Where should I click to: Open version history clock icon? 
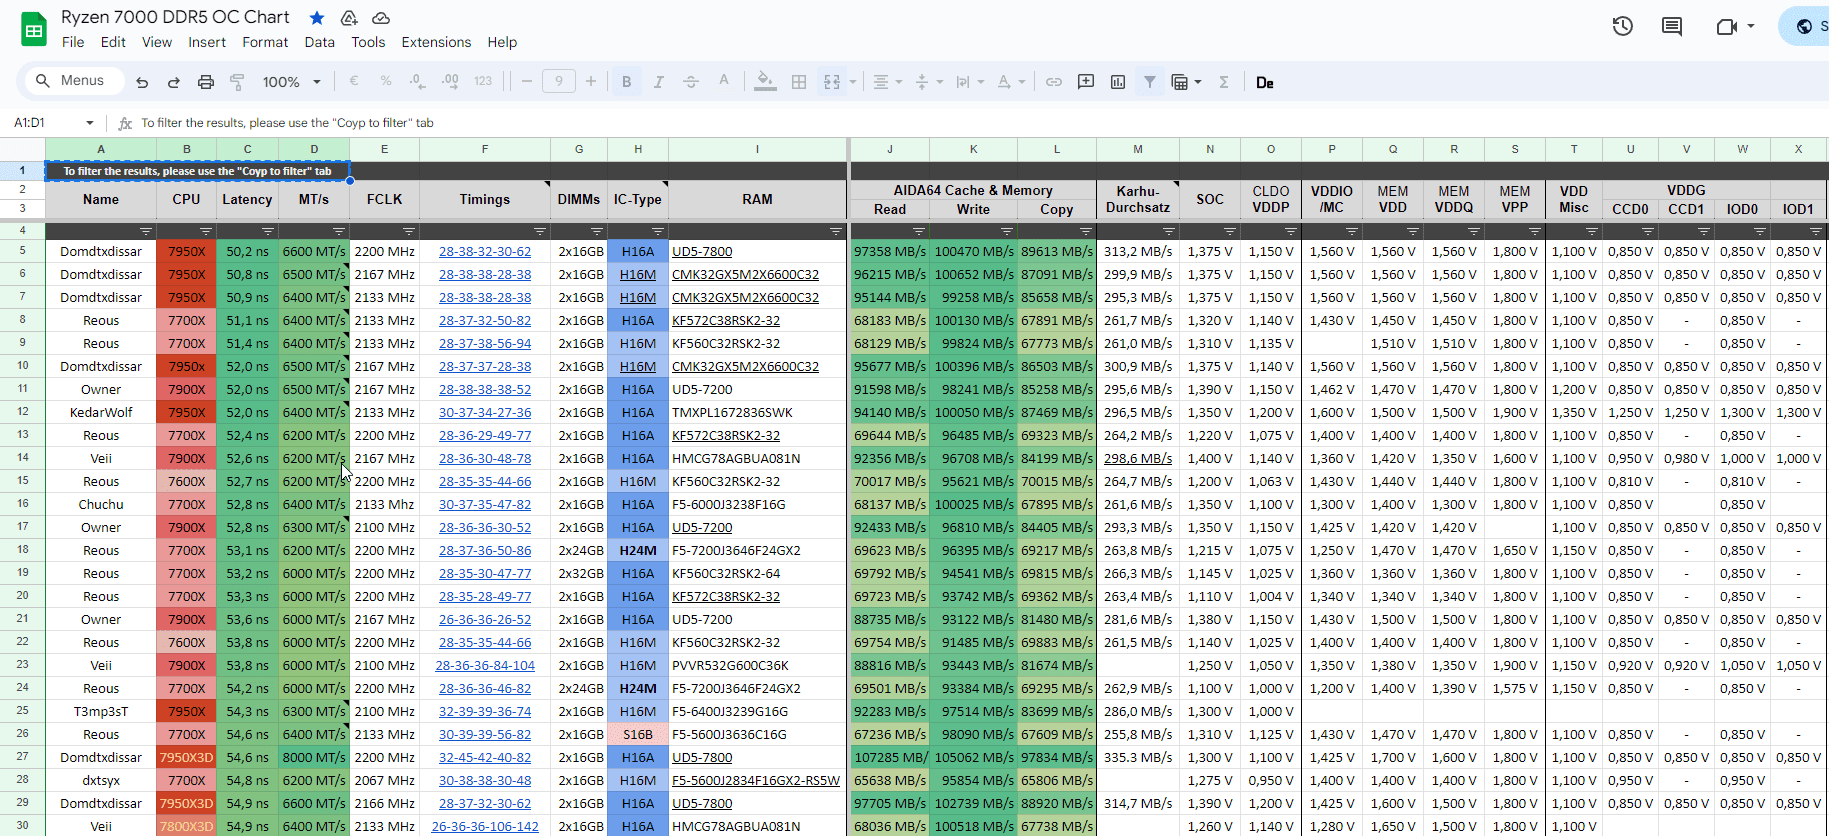click(1622, 26)
